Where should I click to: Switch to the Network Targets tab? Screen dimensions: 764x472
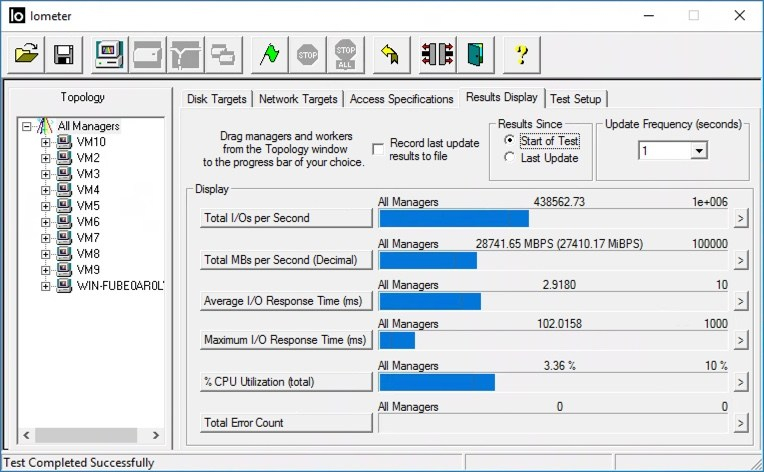coord(298,99)
